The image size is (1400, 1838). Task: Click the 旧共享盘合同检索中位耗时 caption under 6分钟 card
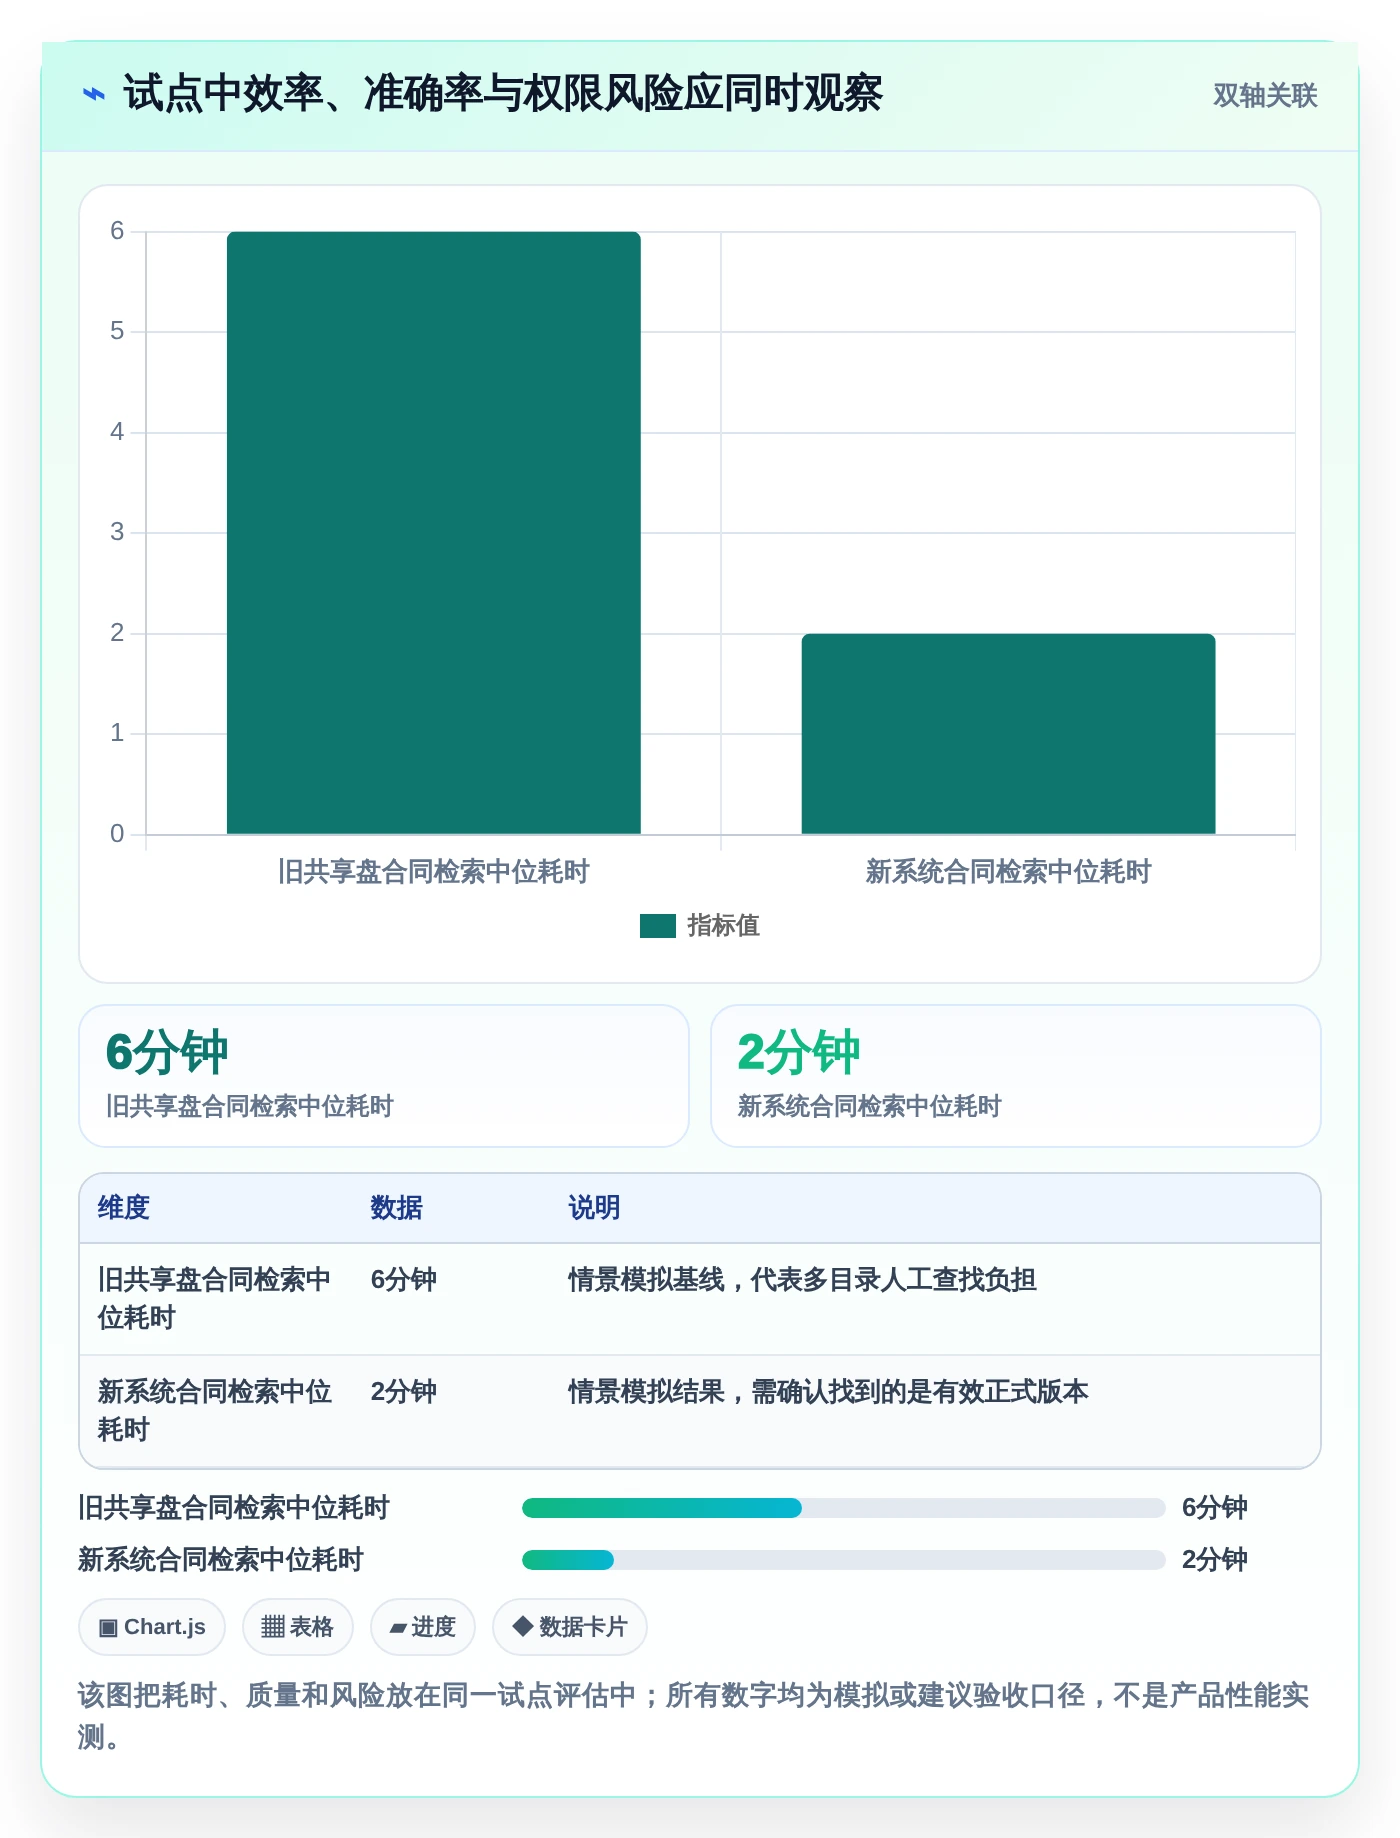point(250,1106)
